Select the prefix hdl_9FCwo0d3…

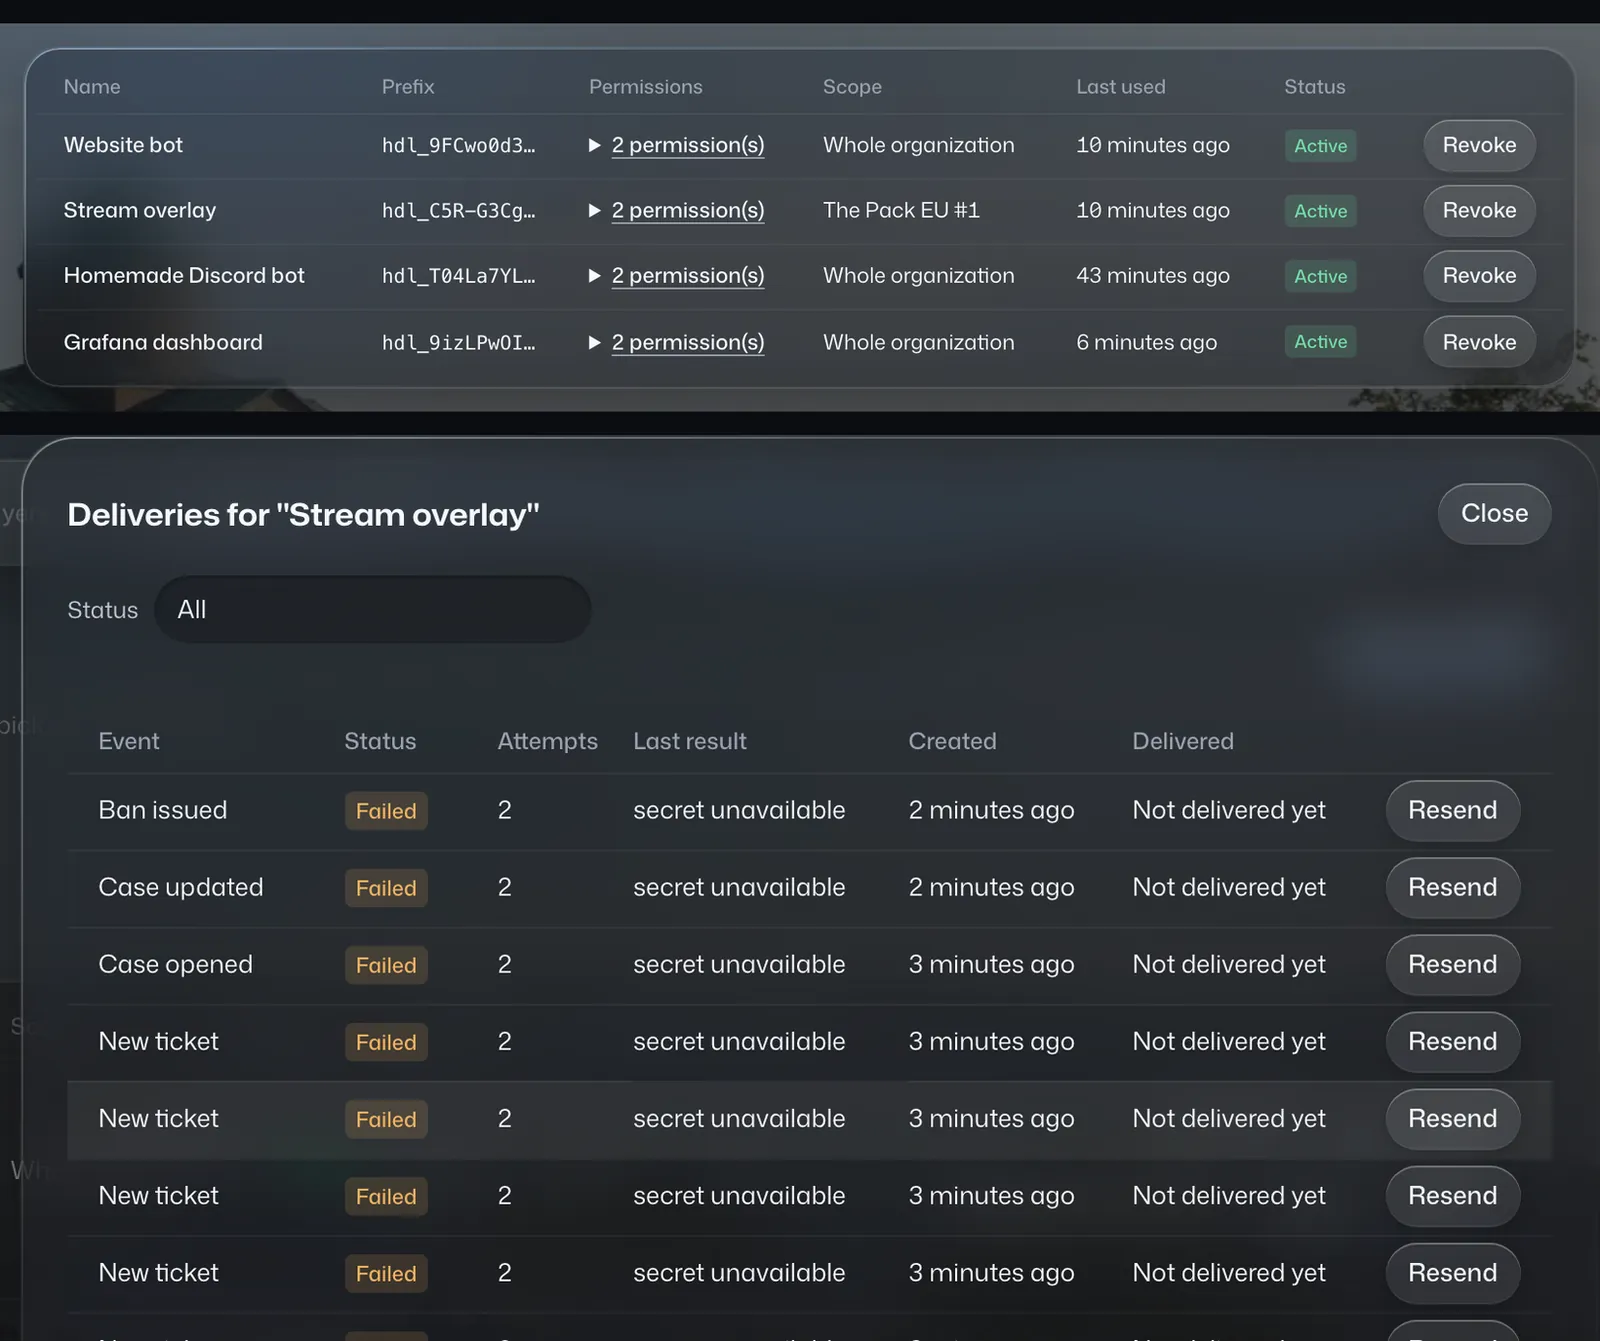pyautogui.click(x=458, y=145)
